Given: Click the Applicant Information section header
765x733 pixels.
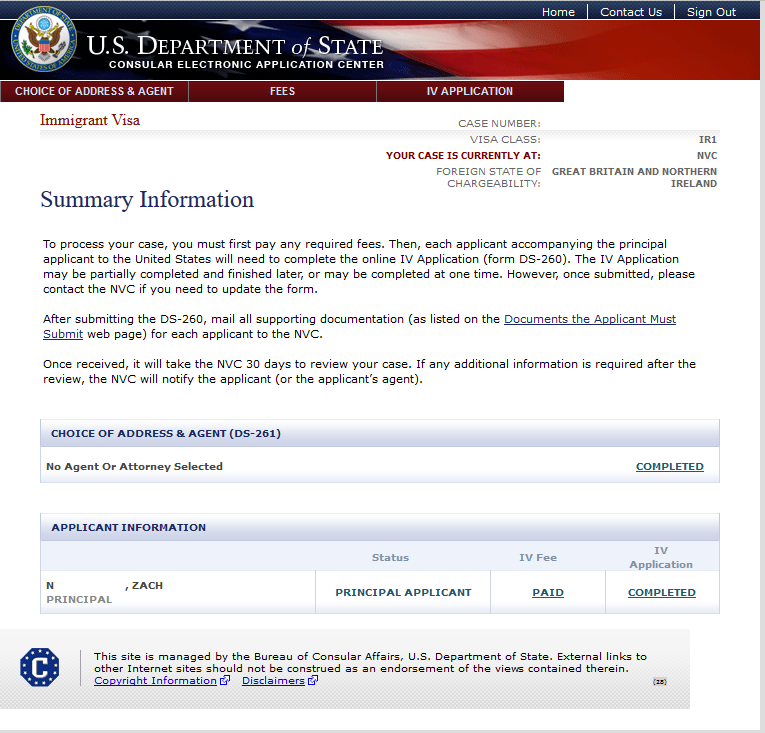Looking at the screenshot, I should [128, 528].
